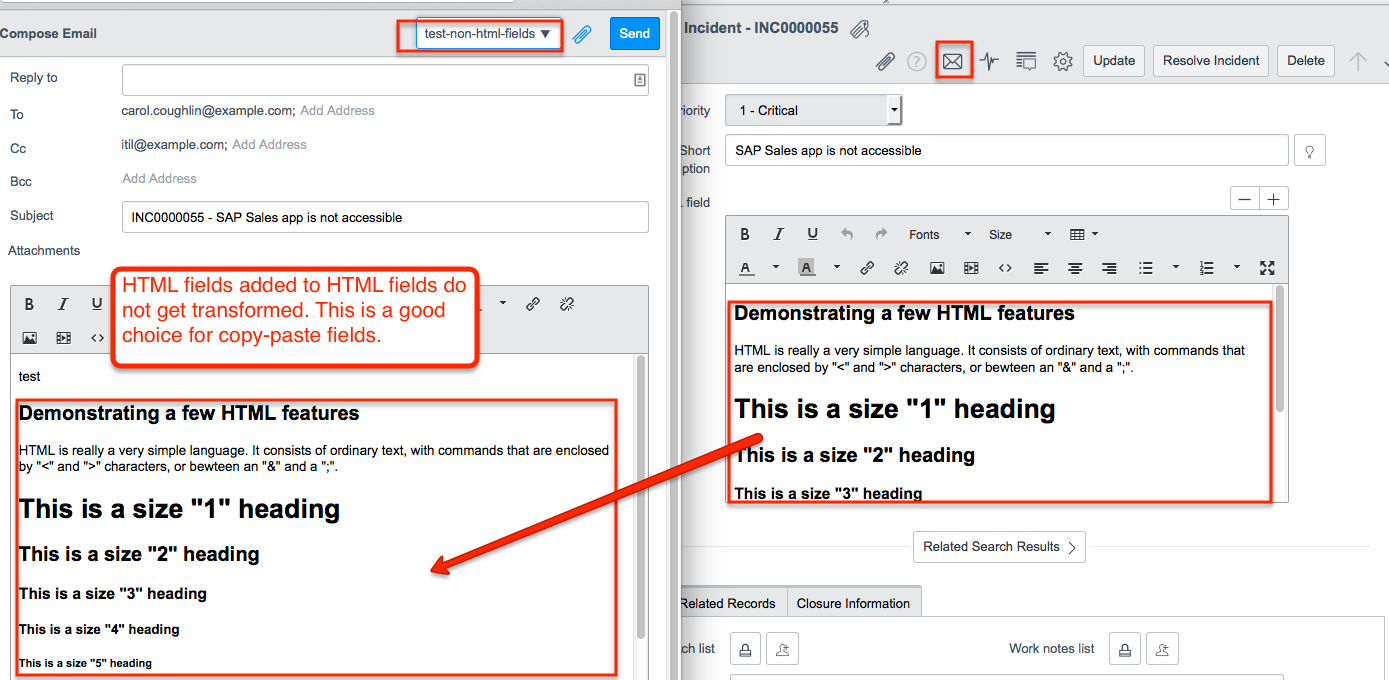This screenshot has height=680, width=1389.
Task: Click the paperclip attachment icon beside INC0000055
Action: (859, 28)
